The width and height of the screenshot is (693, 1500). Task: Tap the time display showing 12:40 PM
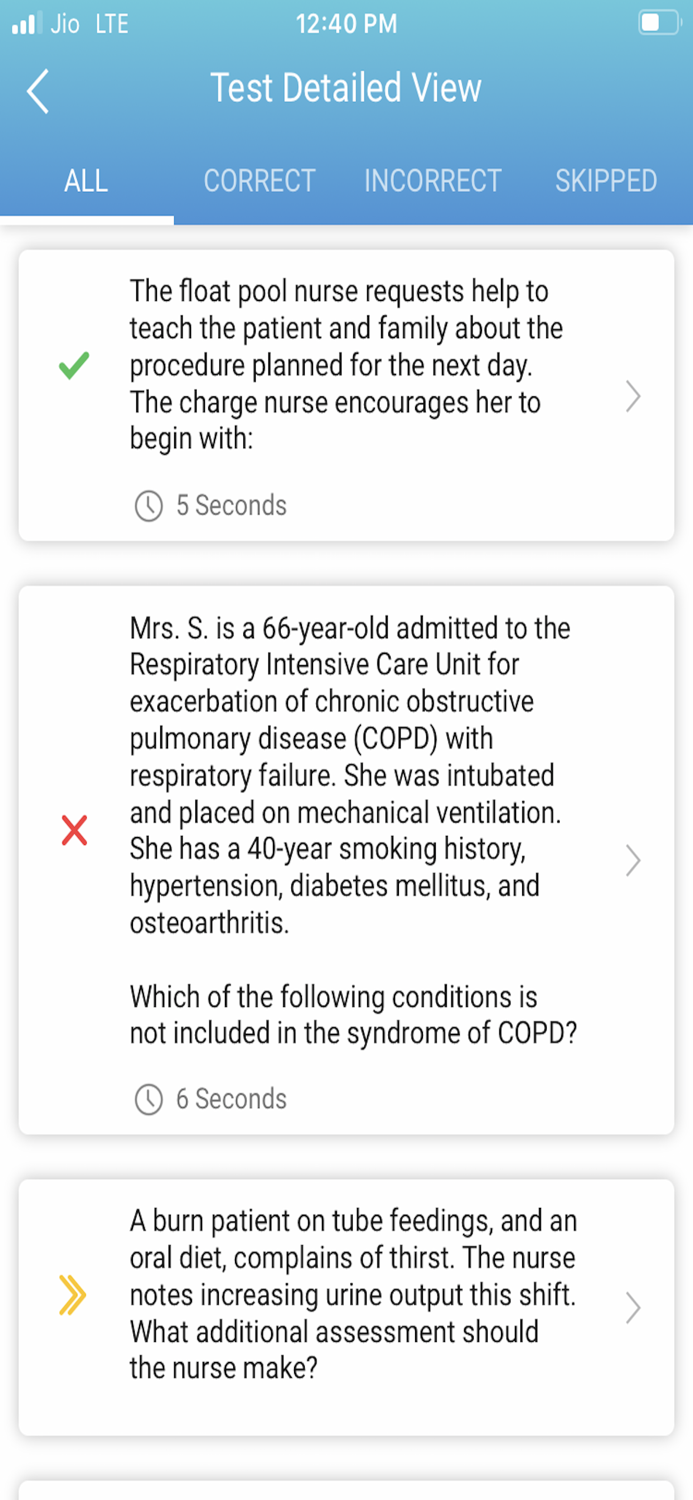pyautogui.click(x=346, y=22)
